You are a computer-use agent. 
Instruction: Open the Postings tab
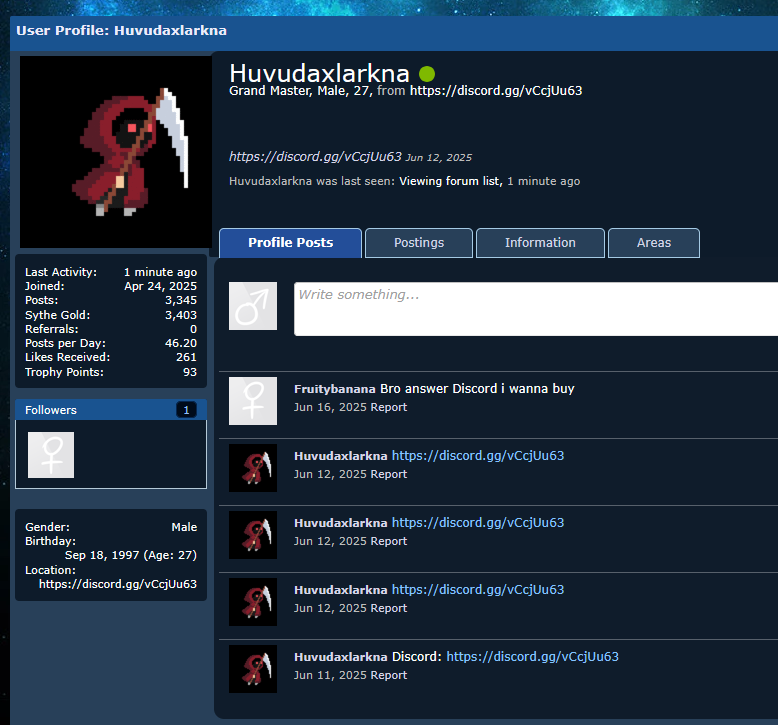pyautogui.click(x=419, y=243)
